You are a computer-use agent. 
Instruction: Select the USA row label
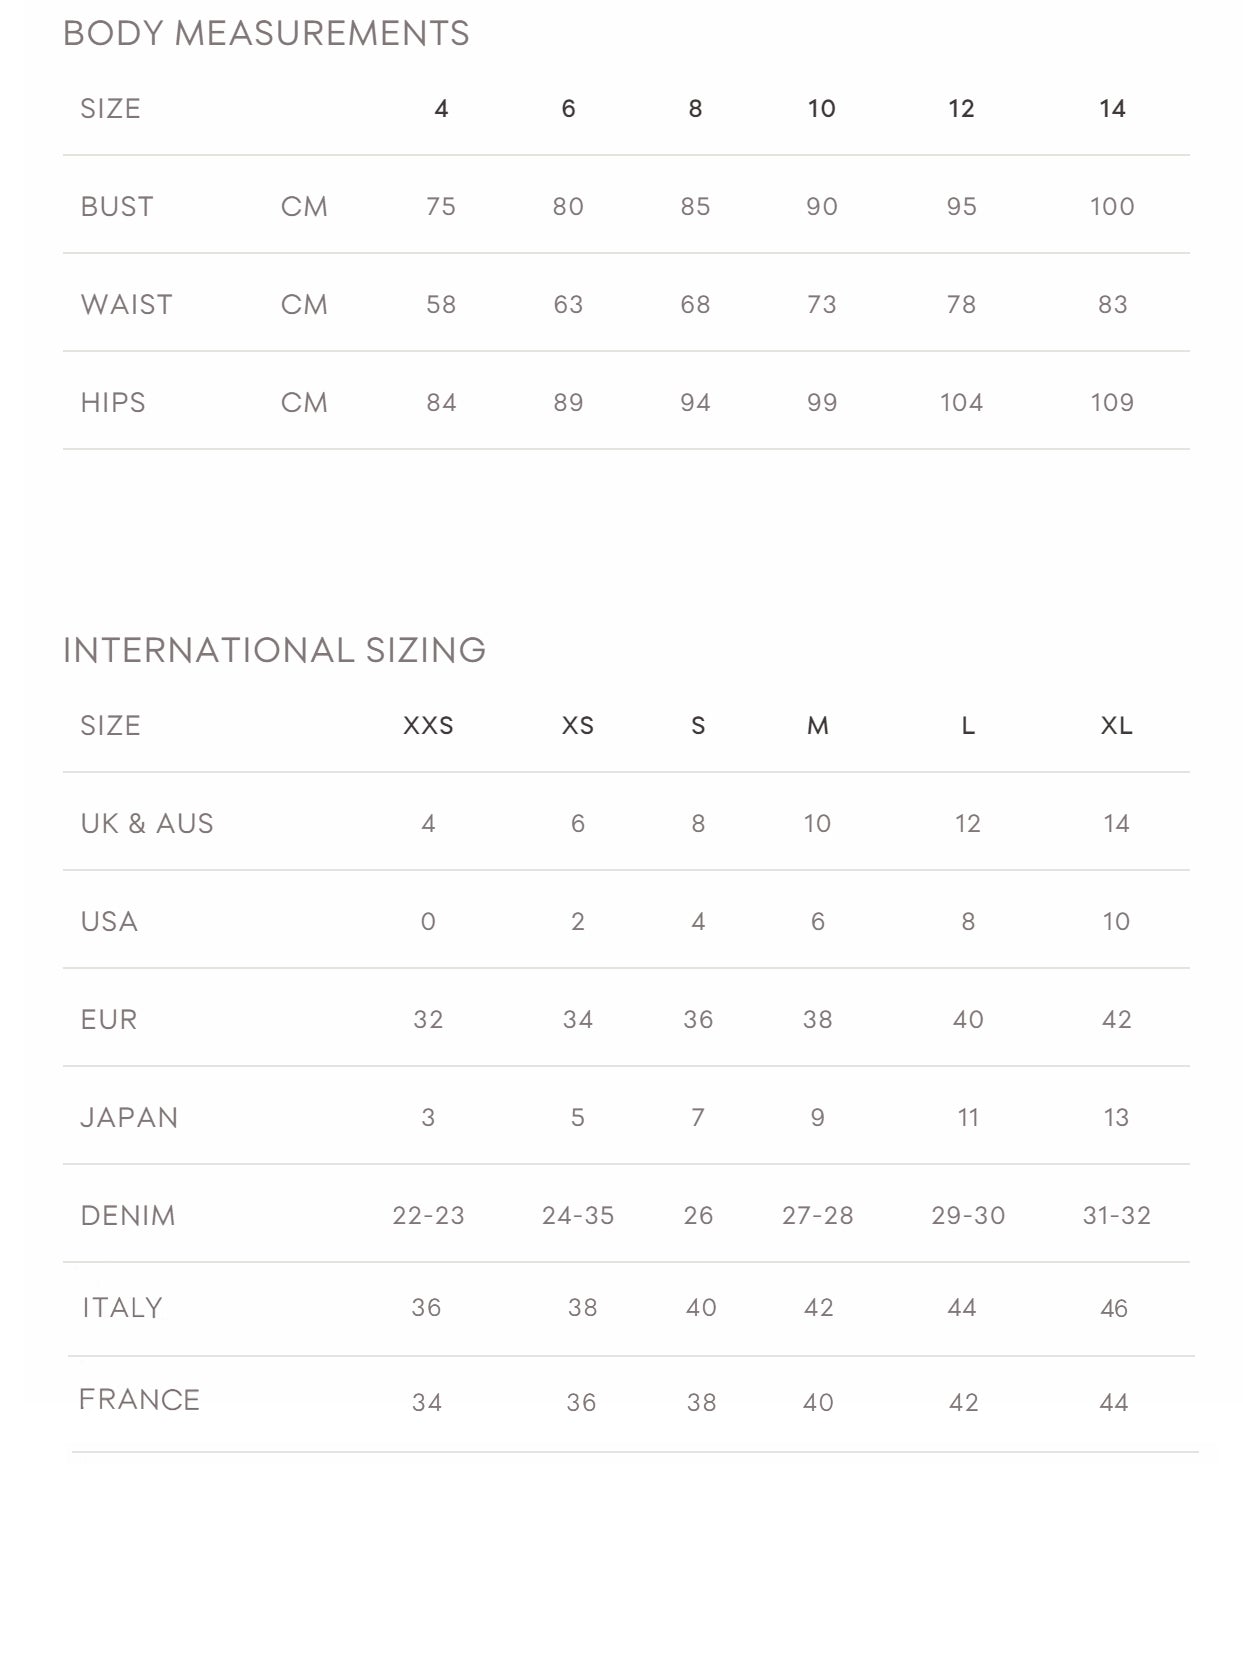tap(109, 921)
